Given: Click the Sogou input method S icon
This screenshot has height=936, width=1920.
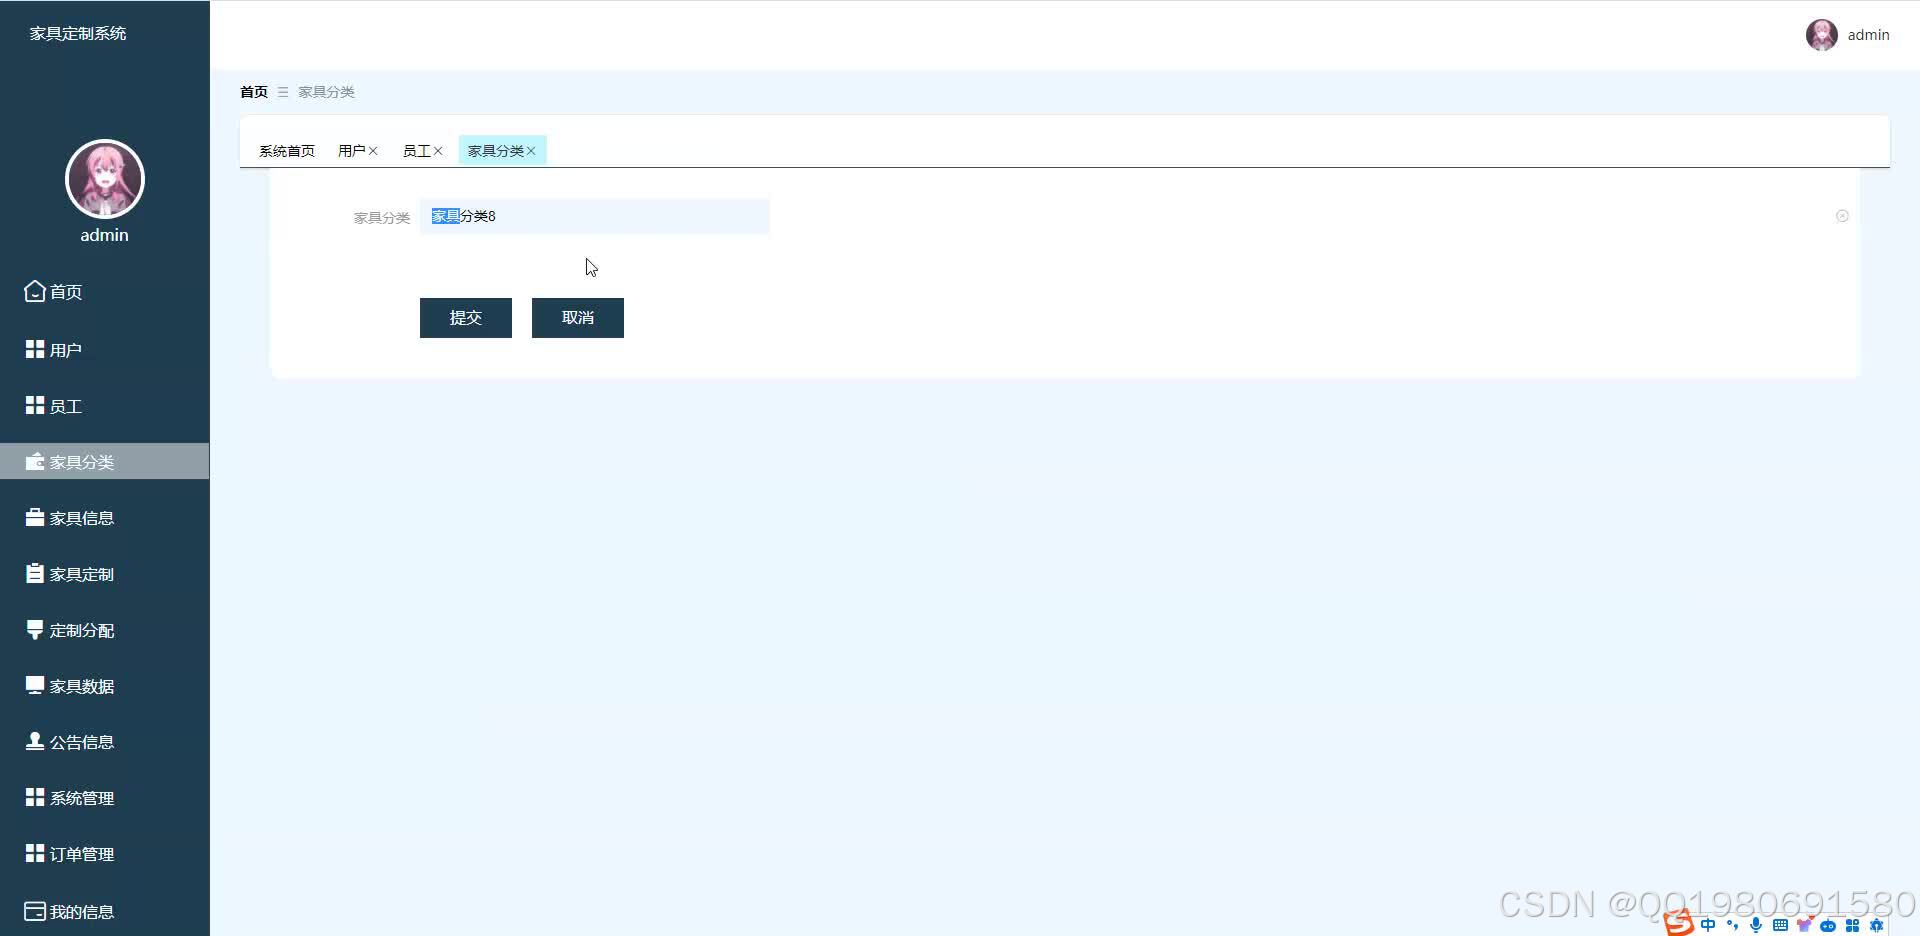Looking at the screenshot, I should click(x=1679, y=922).
